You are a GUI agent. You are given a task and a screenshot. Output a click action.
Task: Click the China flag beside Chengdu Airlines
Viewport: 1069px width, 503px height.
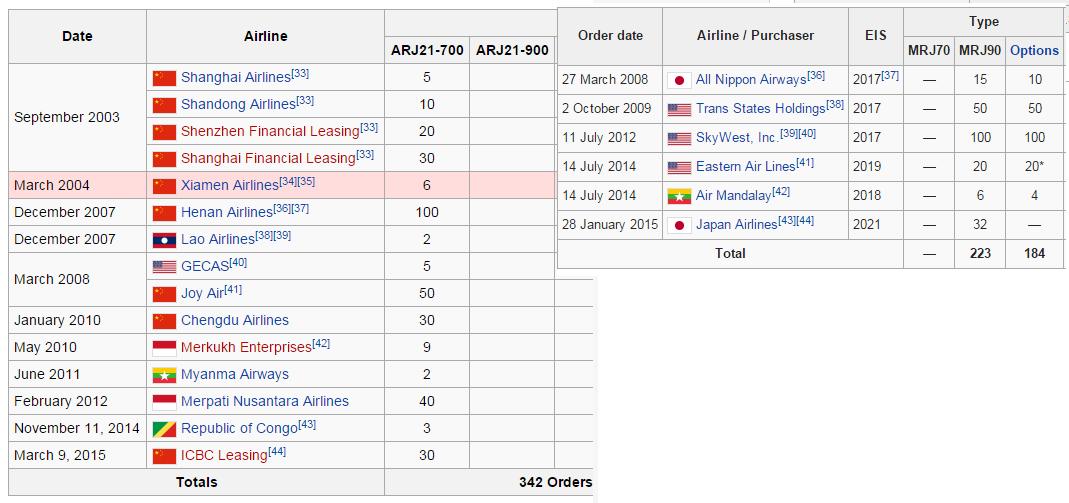click(x=164, y=321)
